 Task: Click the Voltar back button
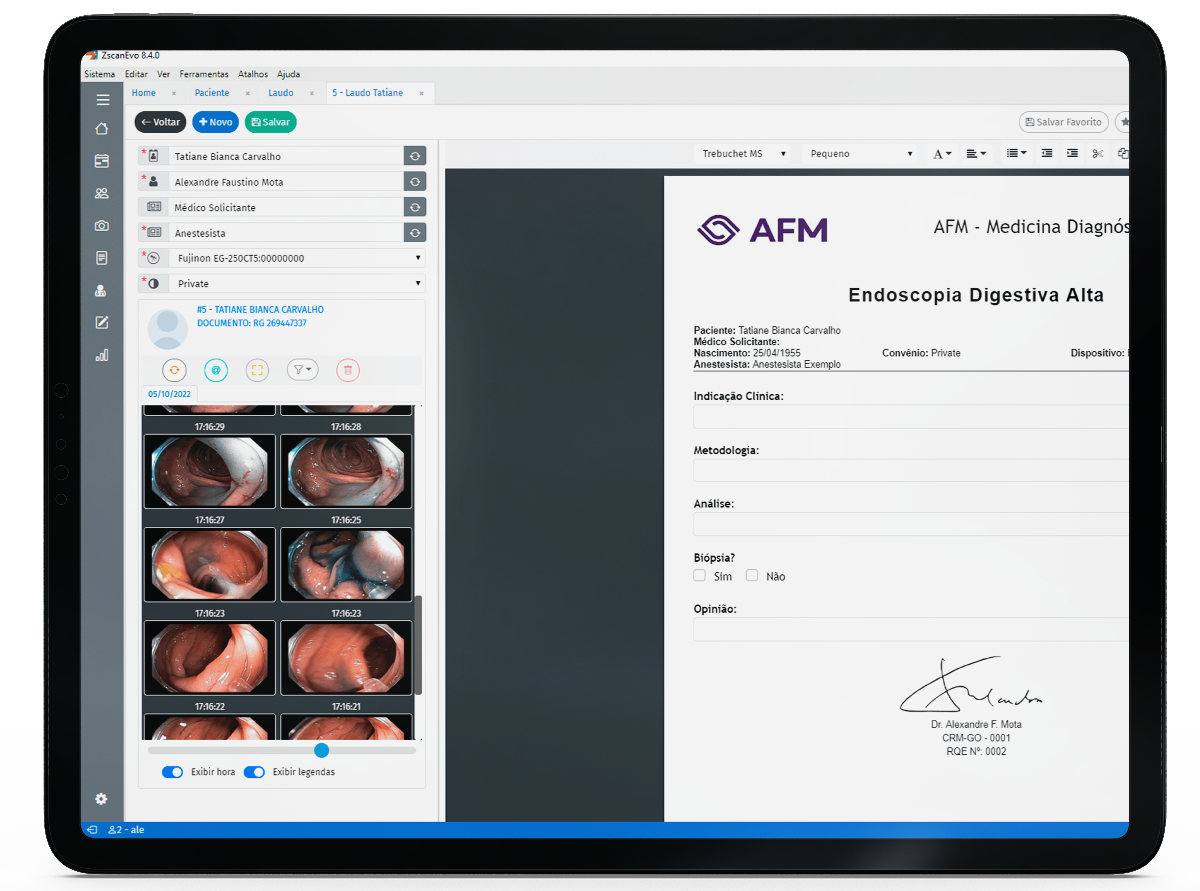click(160, 122)
